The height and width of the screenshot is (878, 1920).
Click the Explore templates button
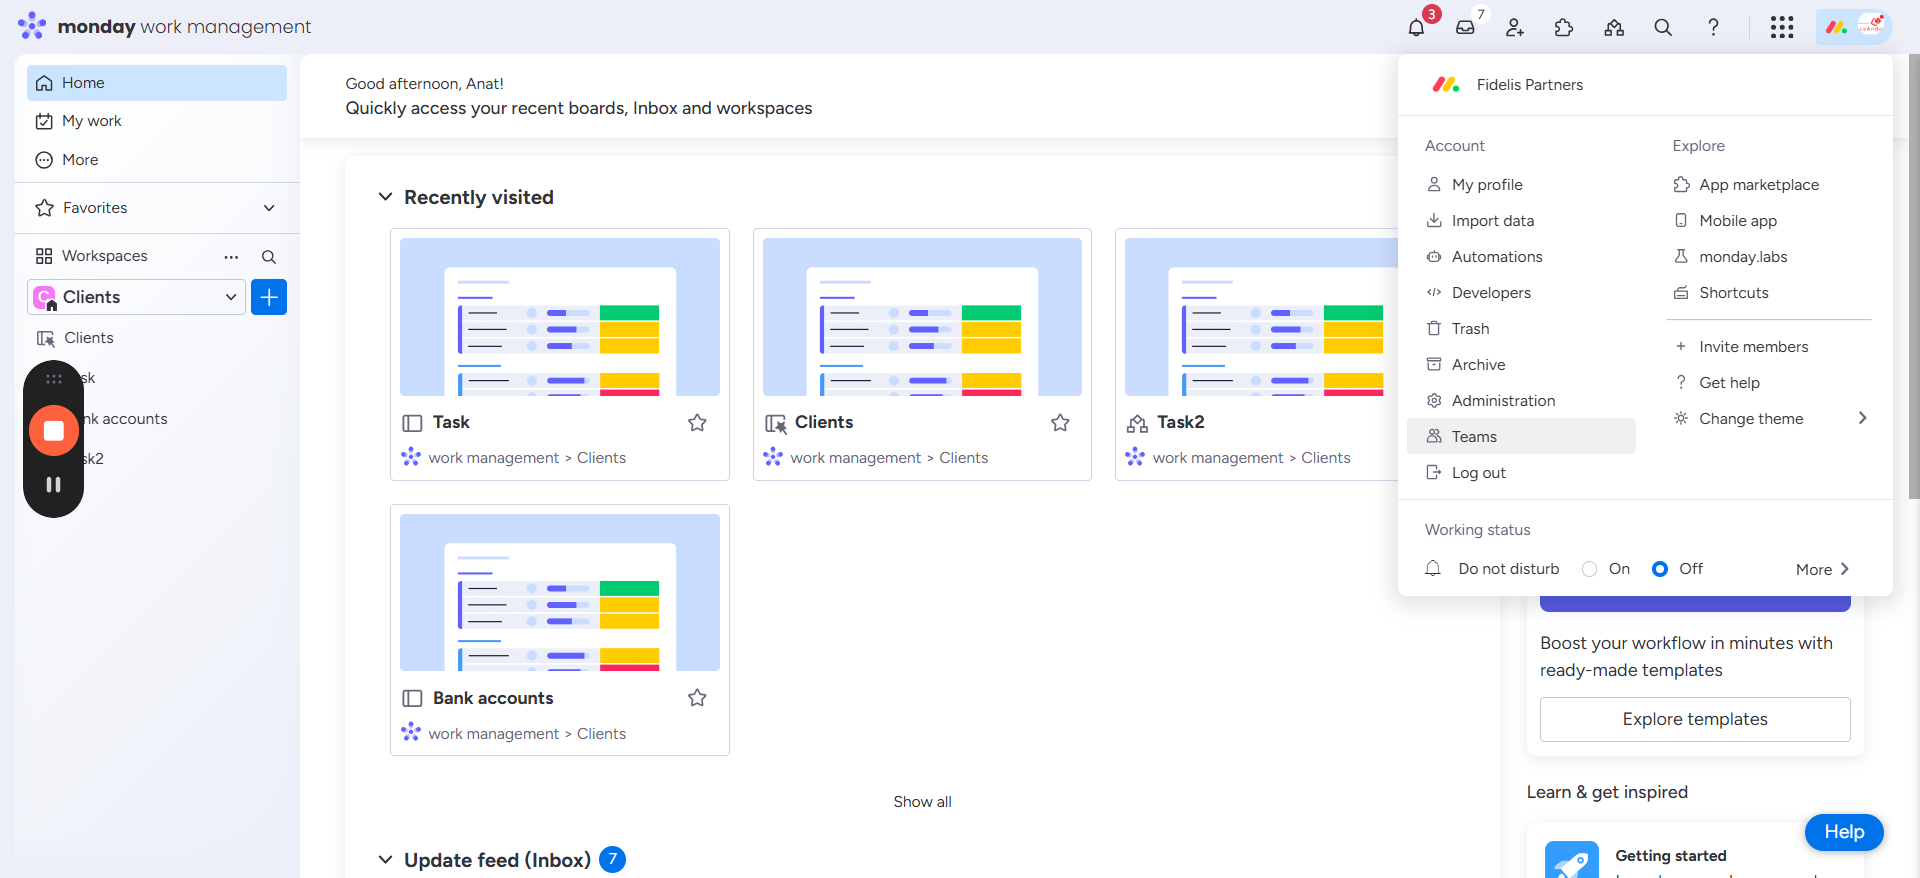[1694, 719]
